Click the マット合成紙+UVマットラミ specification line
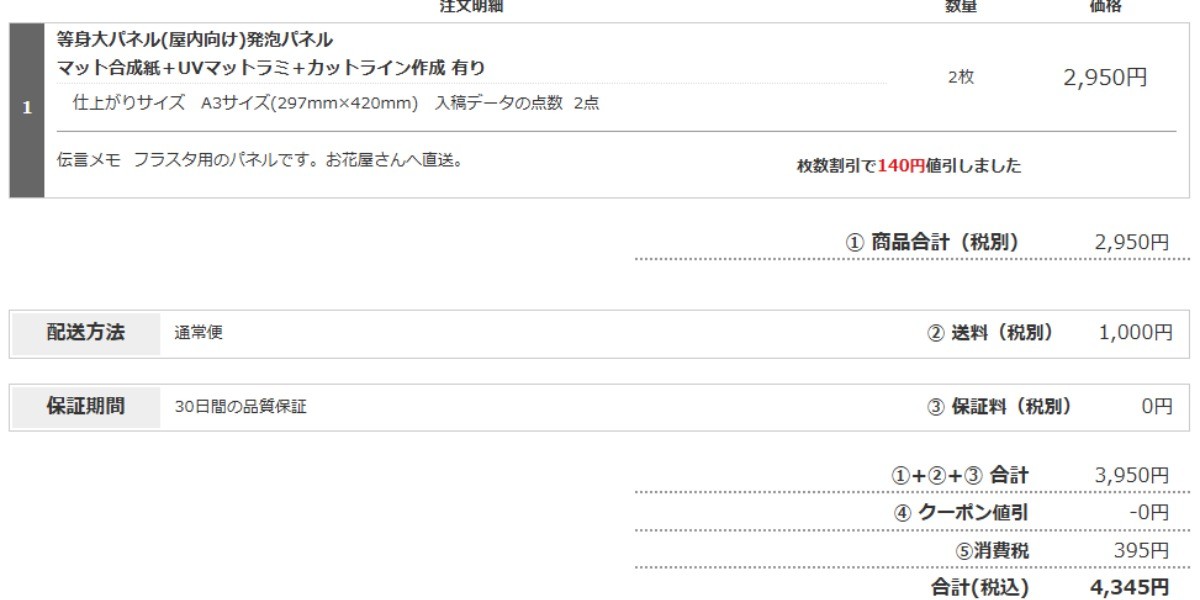This screenshot has width=1200, height=600. [x=270, y=68]
